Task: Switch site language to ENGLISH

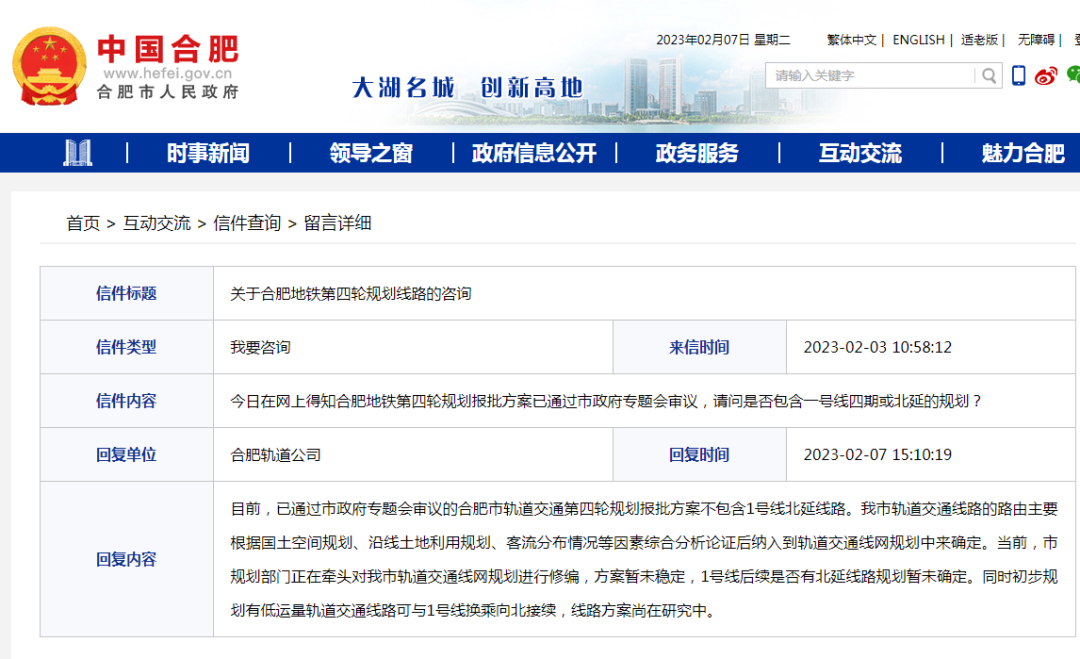Action: tap(918, 40)
